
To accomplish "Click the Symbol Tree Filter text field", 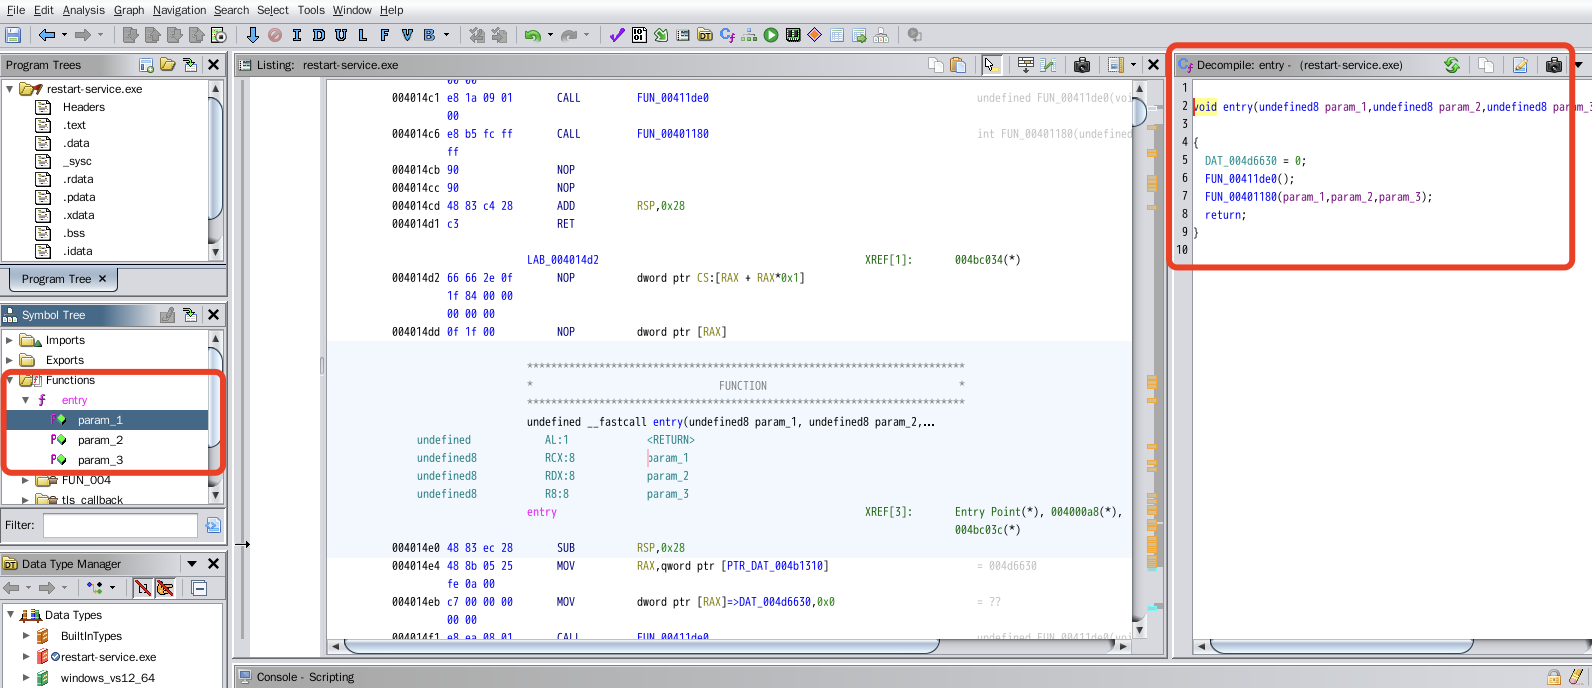I will [x=120, y=525].
